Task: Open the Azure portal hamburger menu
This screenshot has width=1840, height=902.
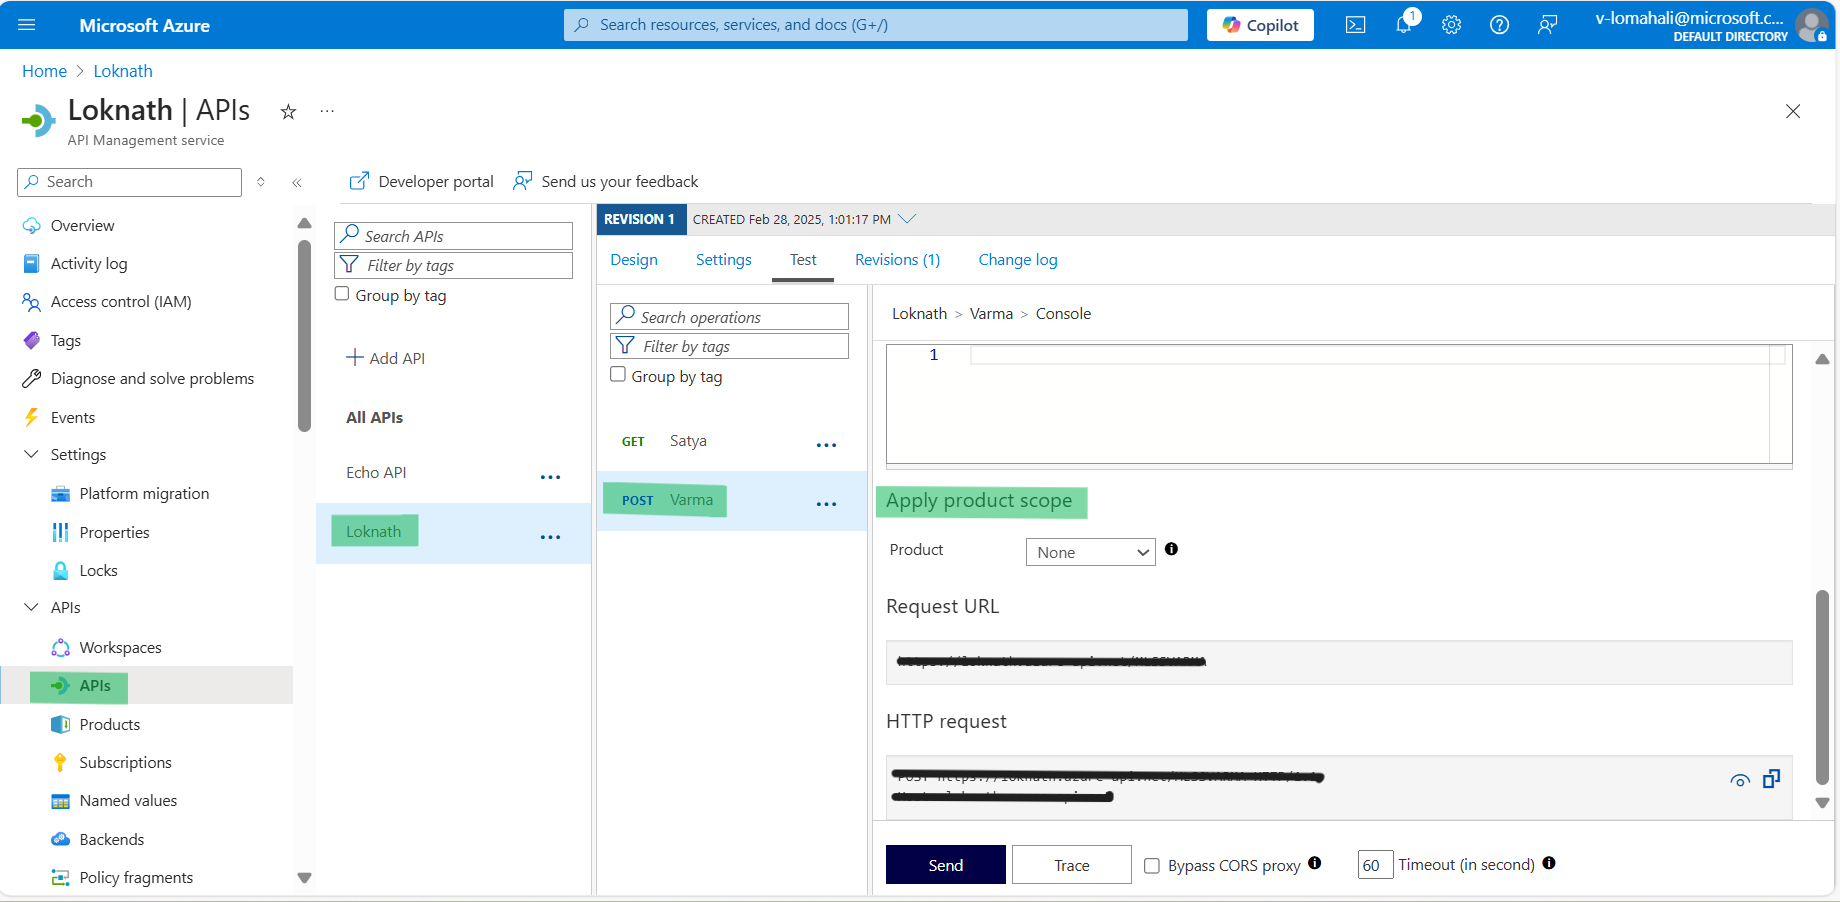Action: click(x=27, y=25)
